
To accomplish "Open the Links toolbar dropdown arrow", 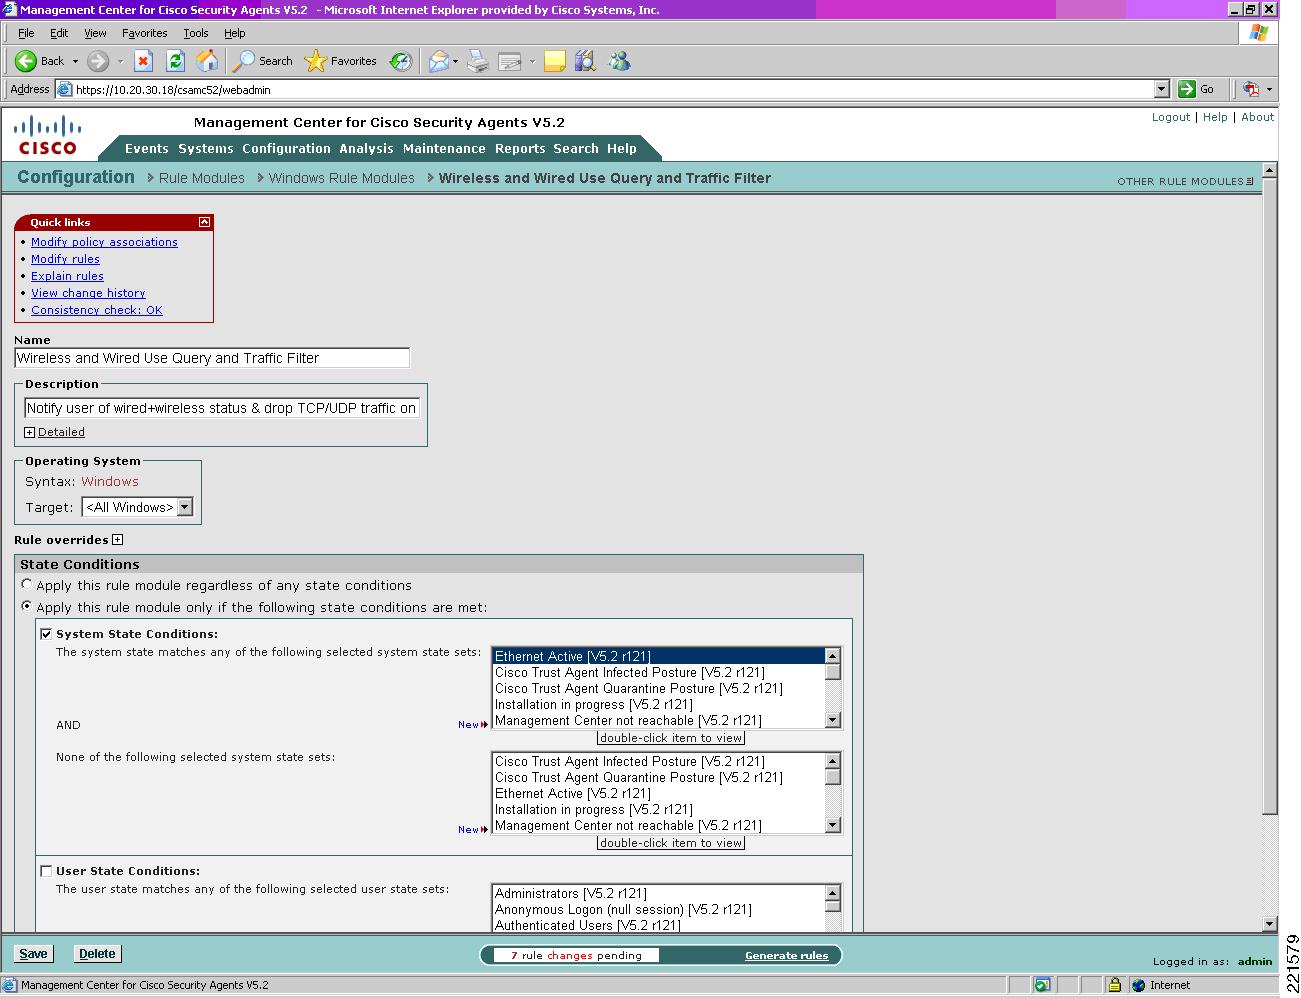I will click(1269, 89).
